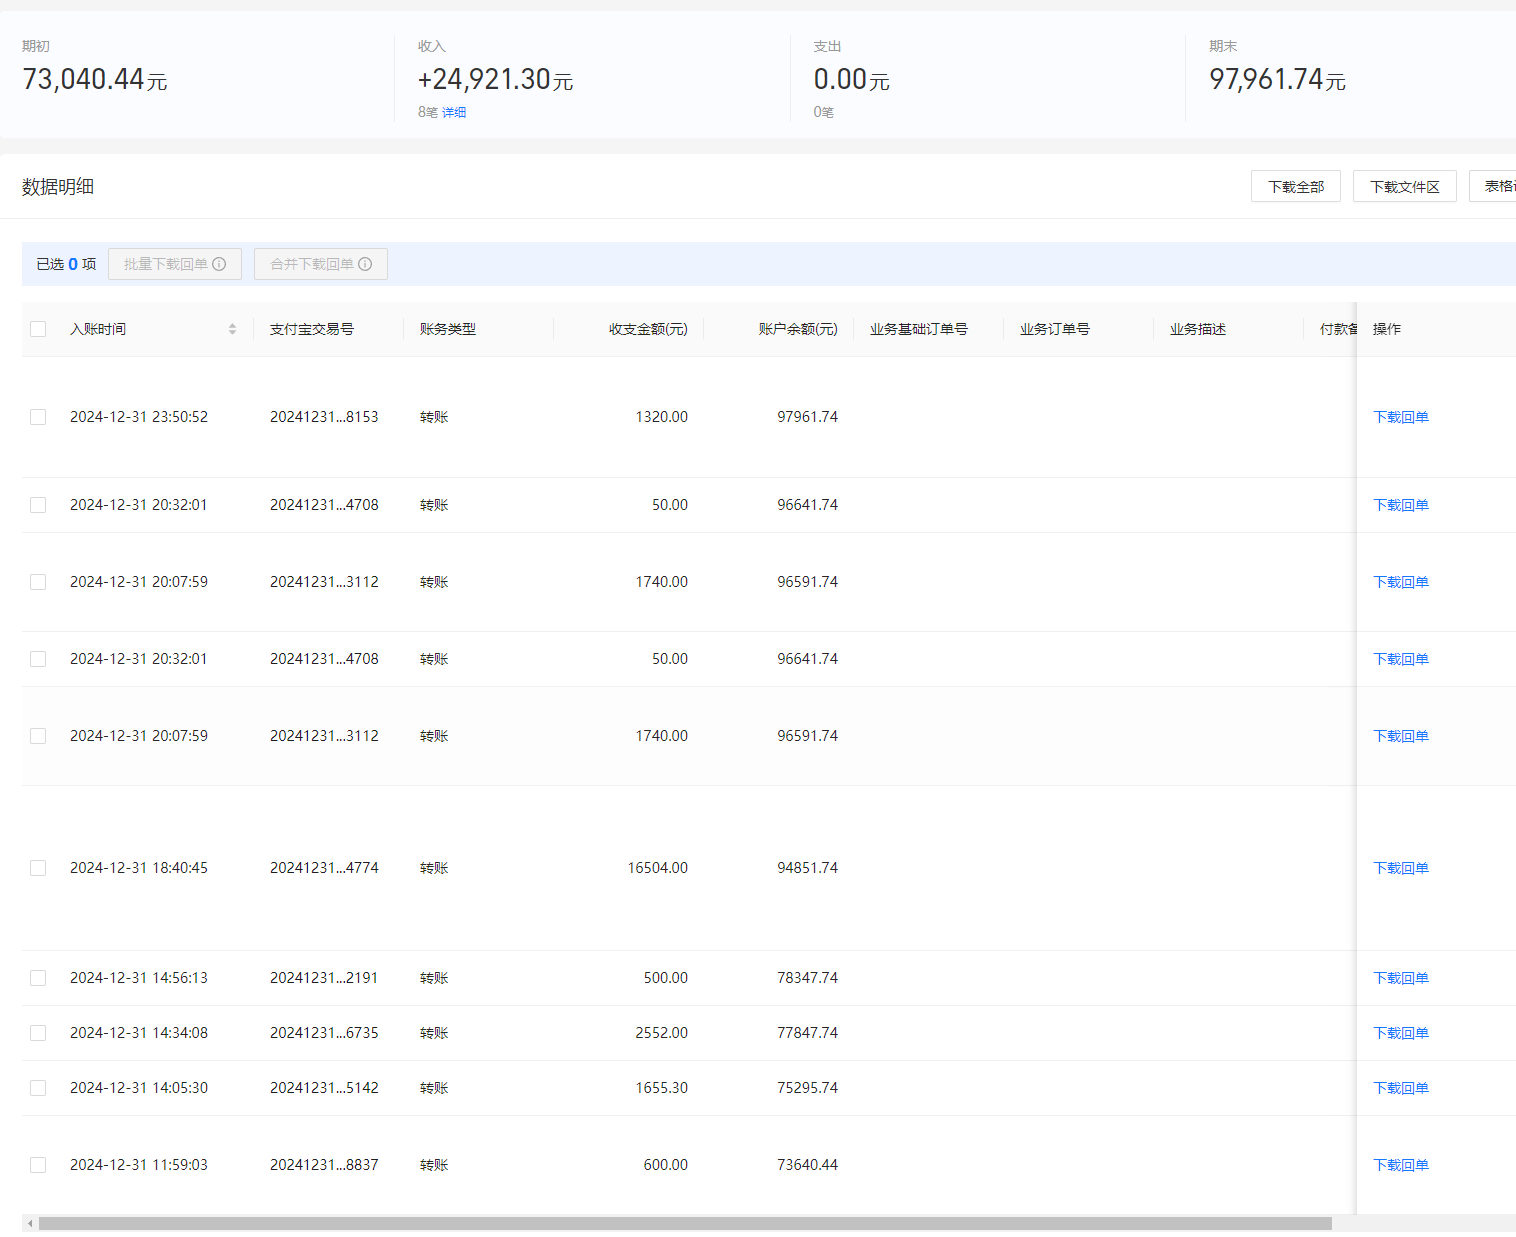Image resolution: width=1516 pixels, height=1237 pixels.
Task: Check the 14:34:08 transaction row
Action: point(38,1033)
